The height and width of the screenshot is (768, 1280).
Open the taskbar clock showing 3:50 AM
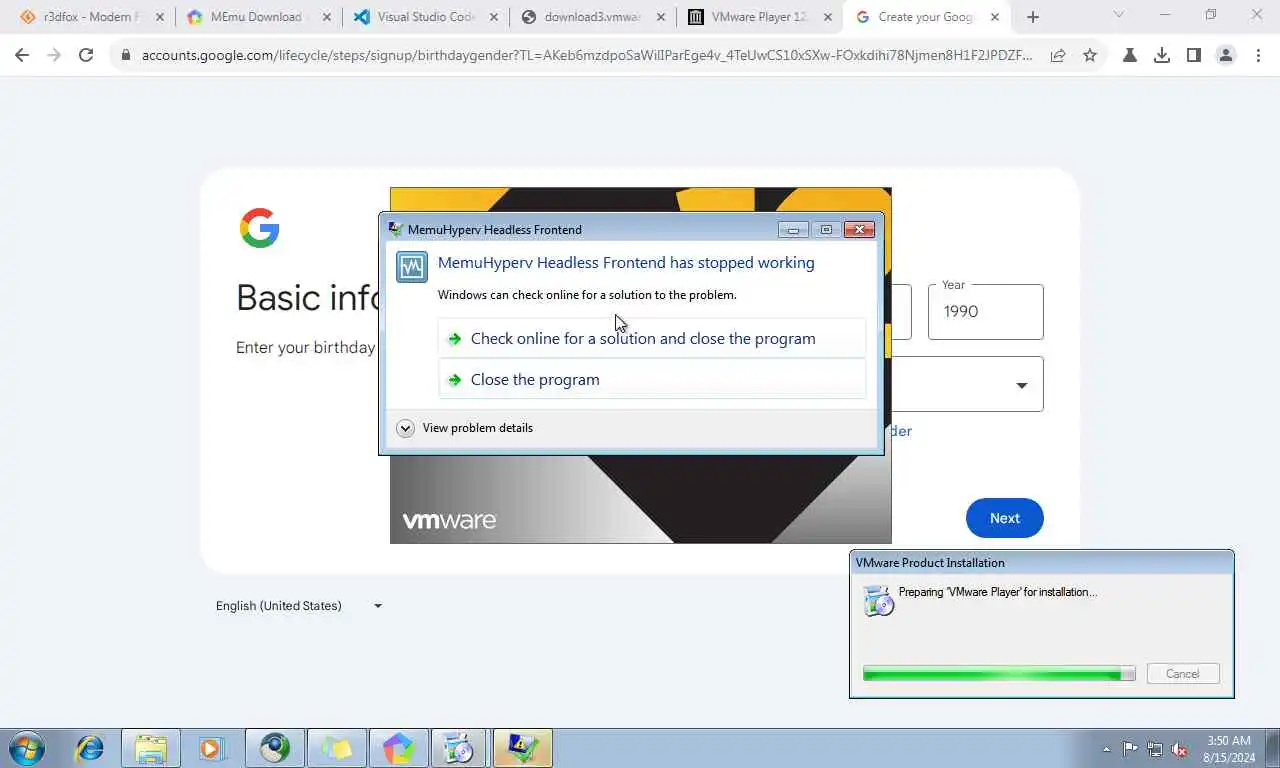click(1229, 749)
